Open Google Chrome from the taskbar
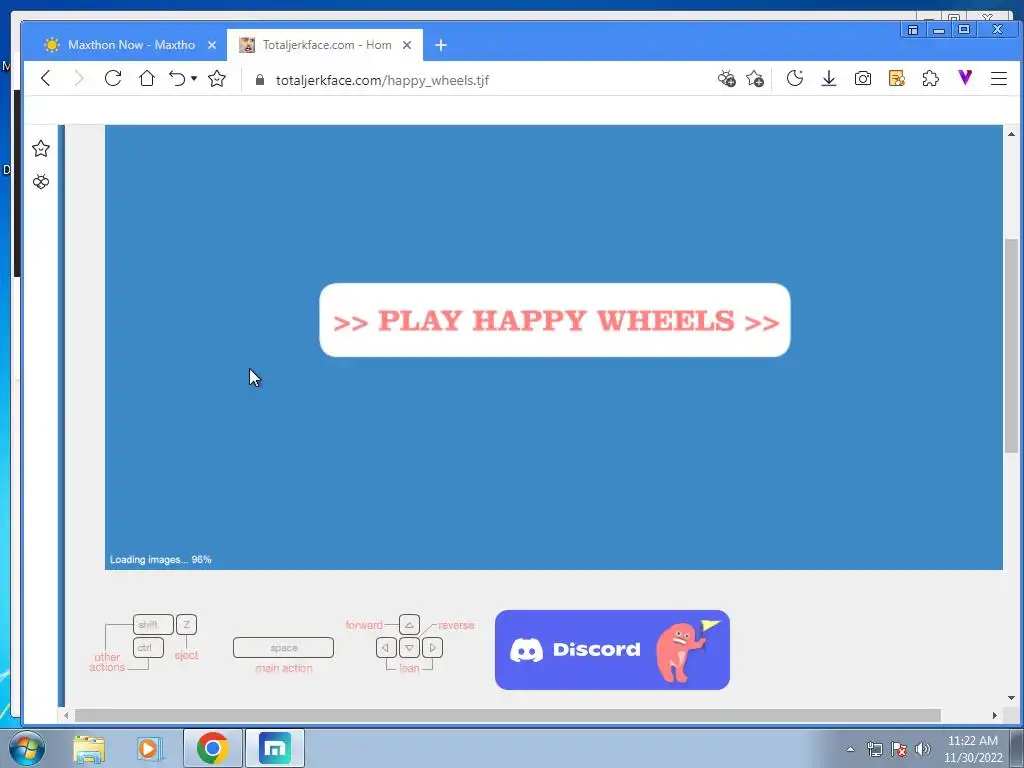Image resolution: width=1024 pixels, height=768 pixels. tap(212, 748)
